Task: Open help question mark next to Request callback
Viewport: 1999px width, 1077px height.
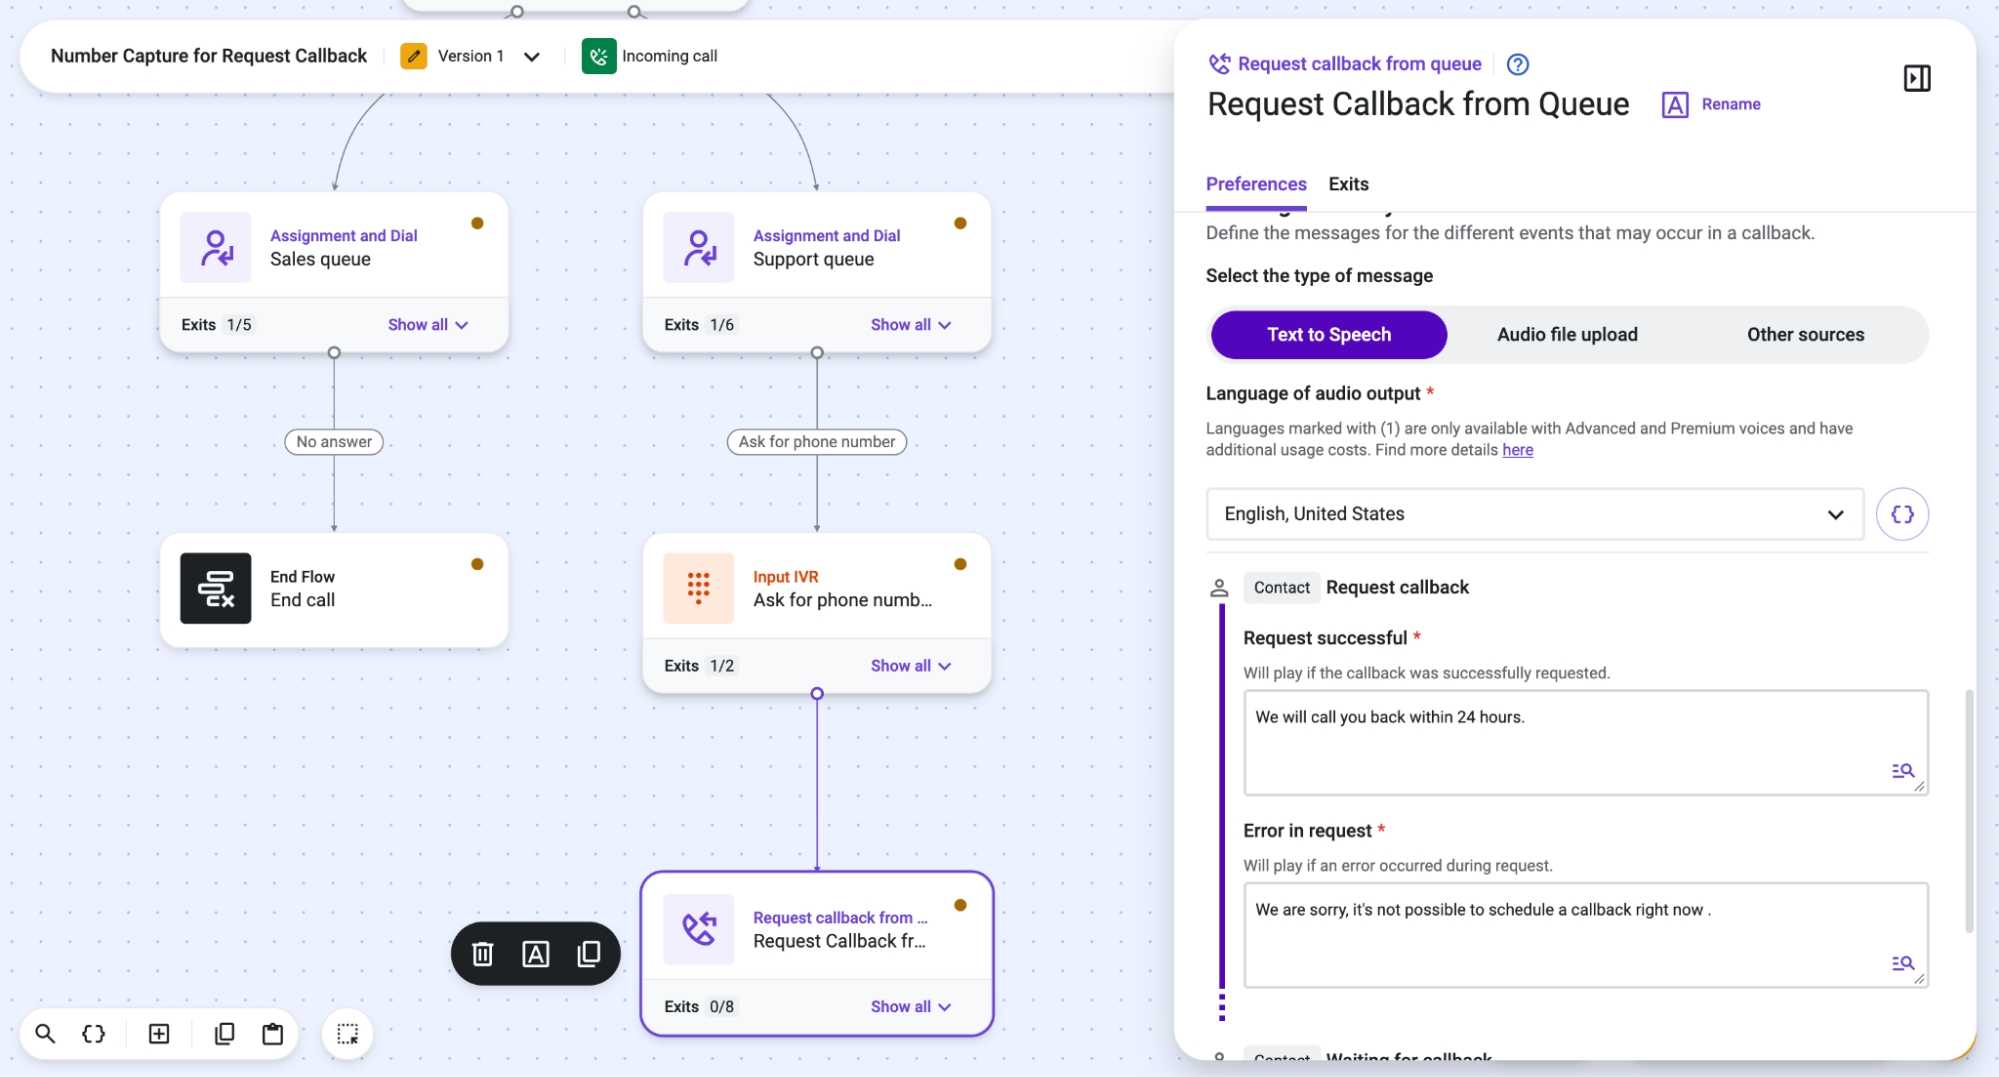Action: [x=1517, y=64]
